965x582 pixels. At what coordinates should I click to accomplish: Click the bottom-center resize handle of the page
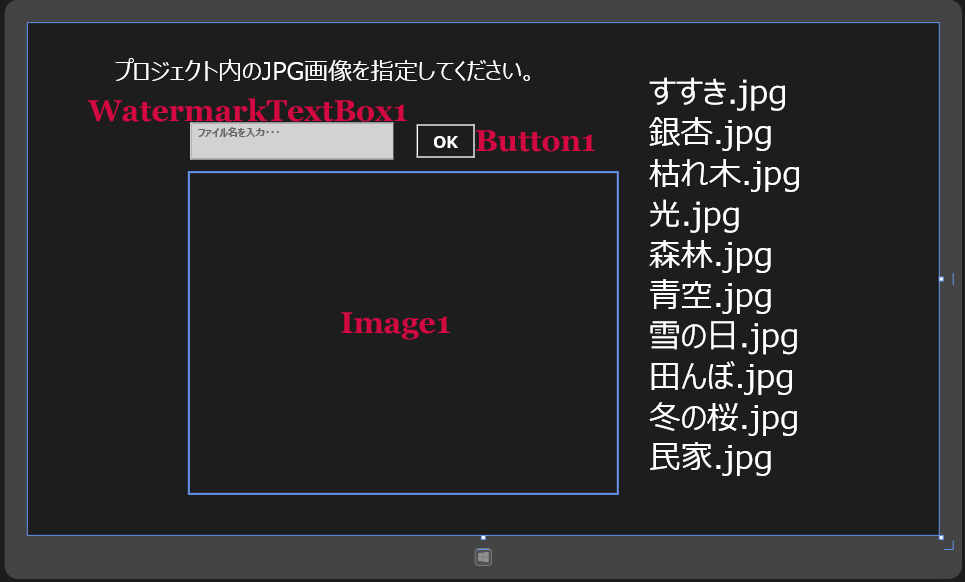click(x=483, y=537)
